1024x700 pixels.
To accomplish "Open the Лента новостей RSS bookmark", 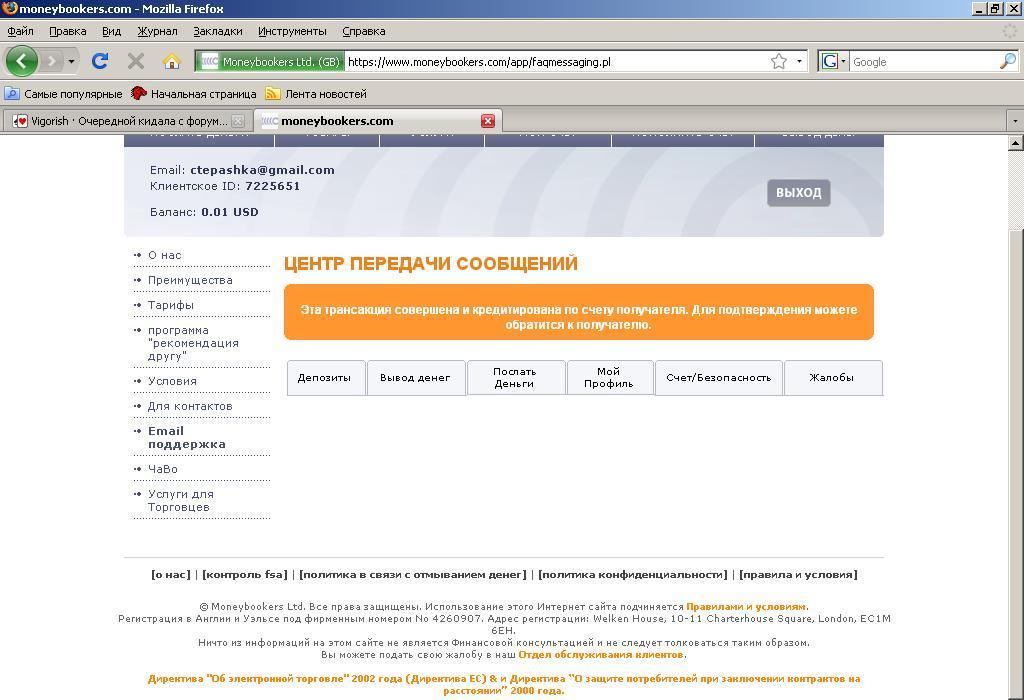I will click(316, 94).
